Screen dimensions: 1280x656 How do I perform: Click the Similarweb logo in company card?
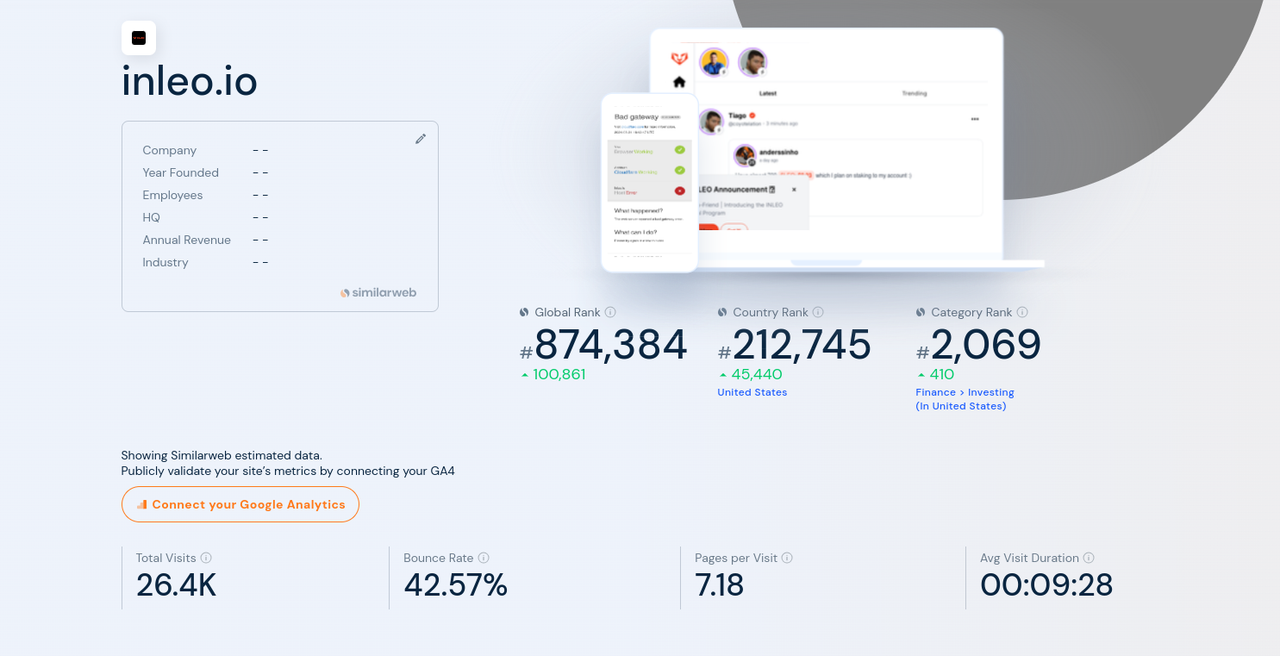tap(378, 293)
